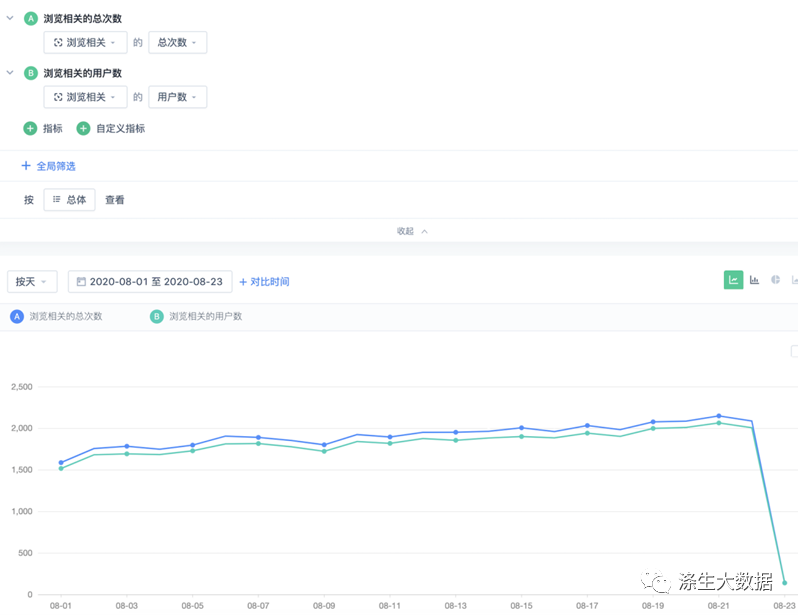Switch to line chart view

pos(733,280)
